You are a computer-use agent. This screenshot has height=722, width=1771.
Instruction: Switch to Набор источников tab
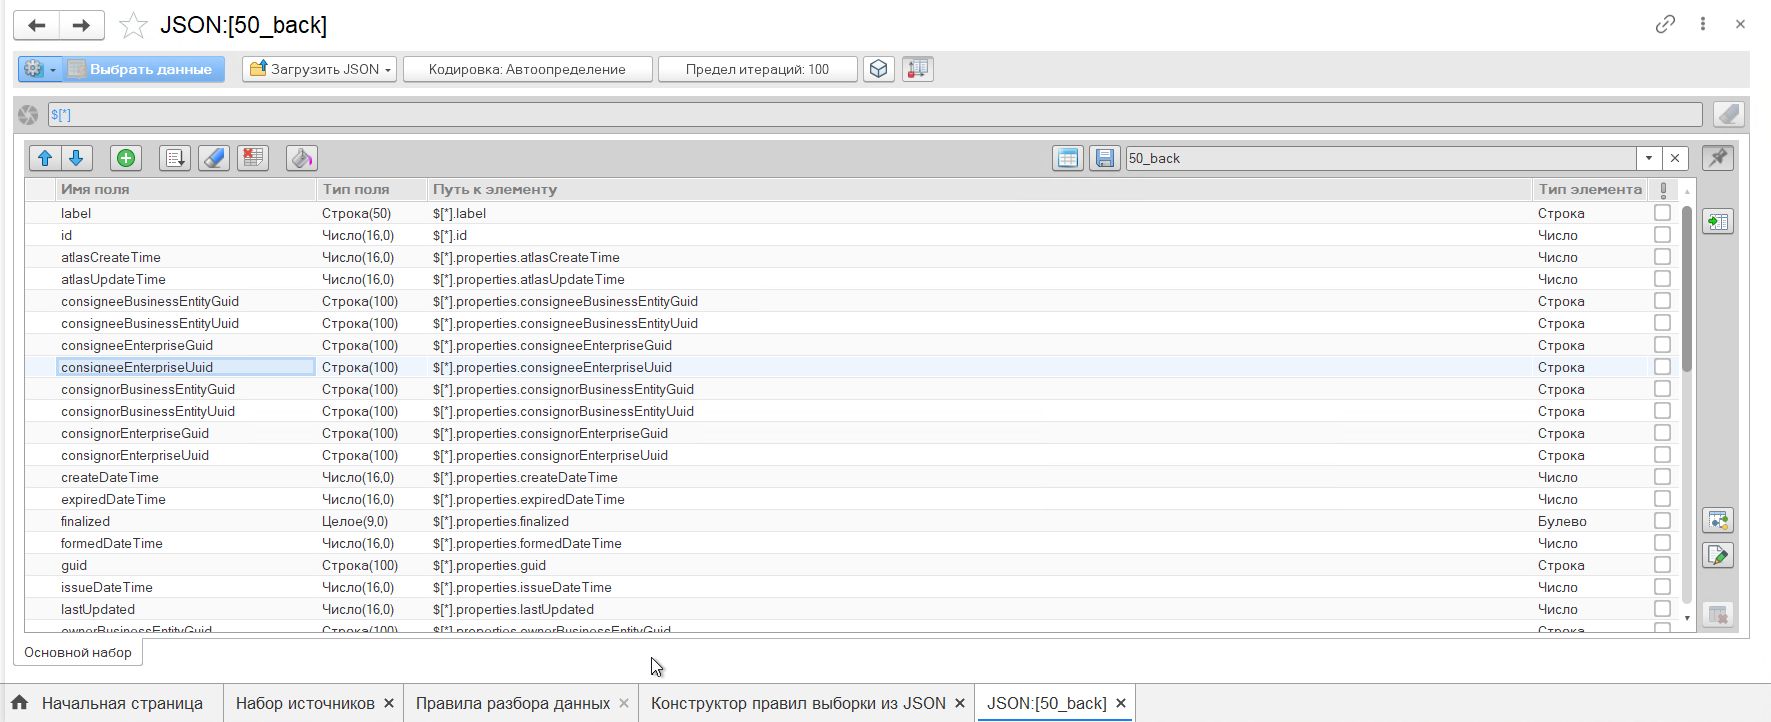[x=304, y=703]
